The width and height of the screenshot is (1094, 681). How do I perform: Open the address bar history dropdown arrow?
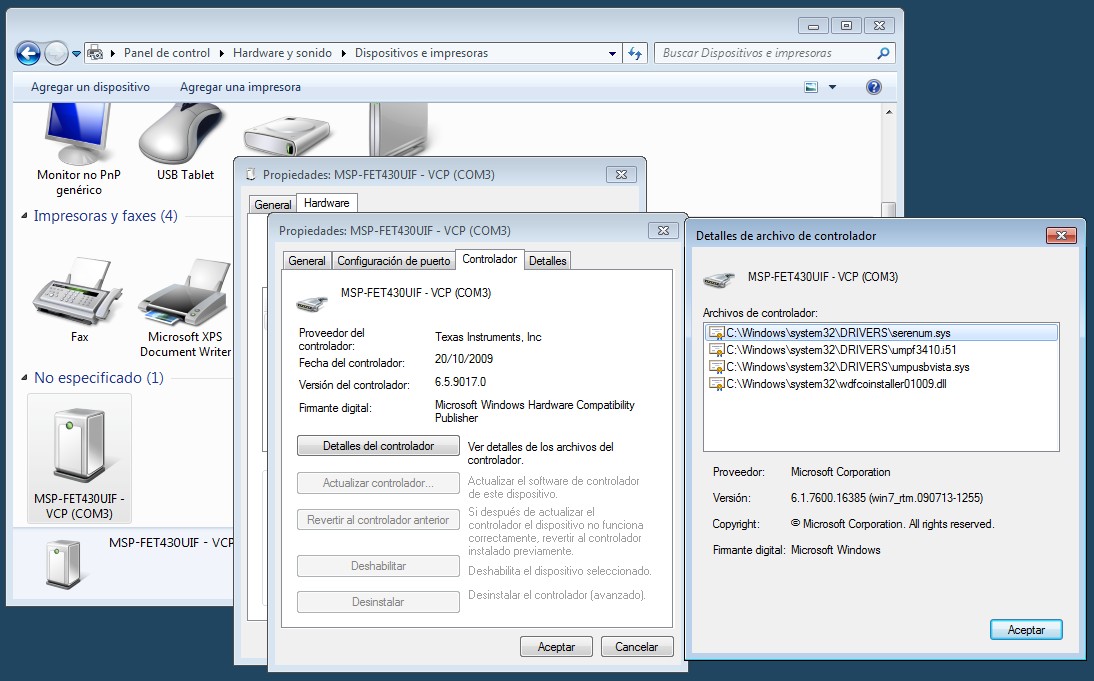[x=612, y=53]
